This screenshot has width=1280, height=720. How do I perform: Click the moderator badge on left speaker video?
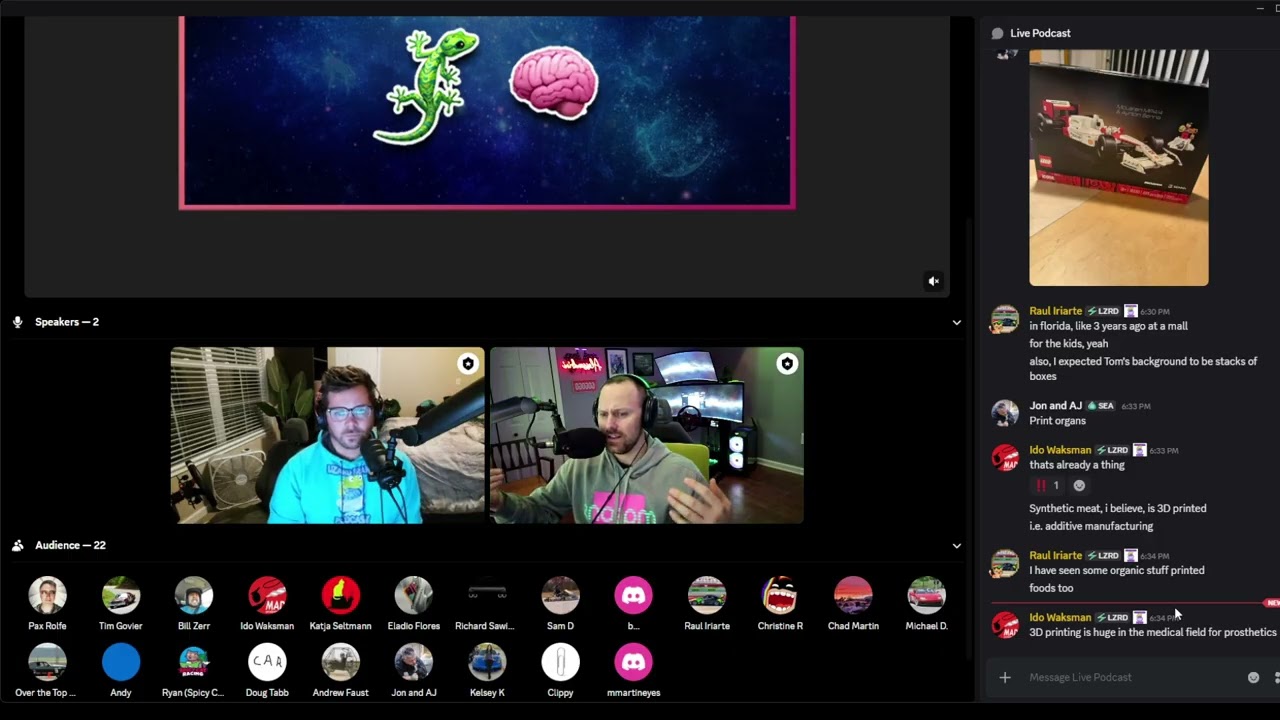tap(468, 364)
